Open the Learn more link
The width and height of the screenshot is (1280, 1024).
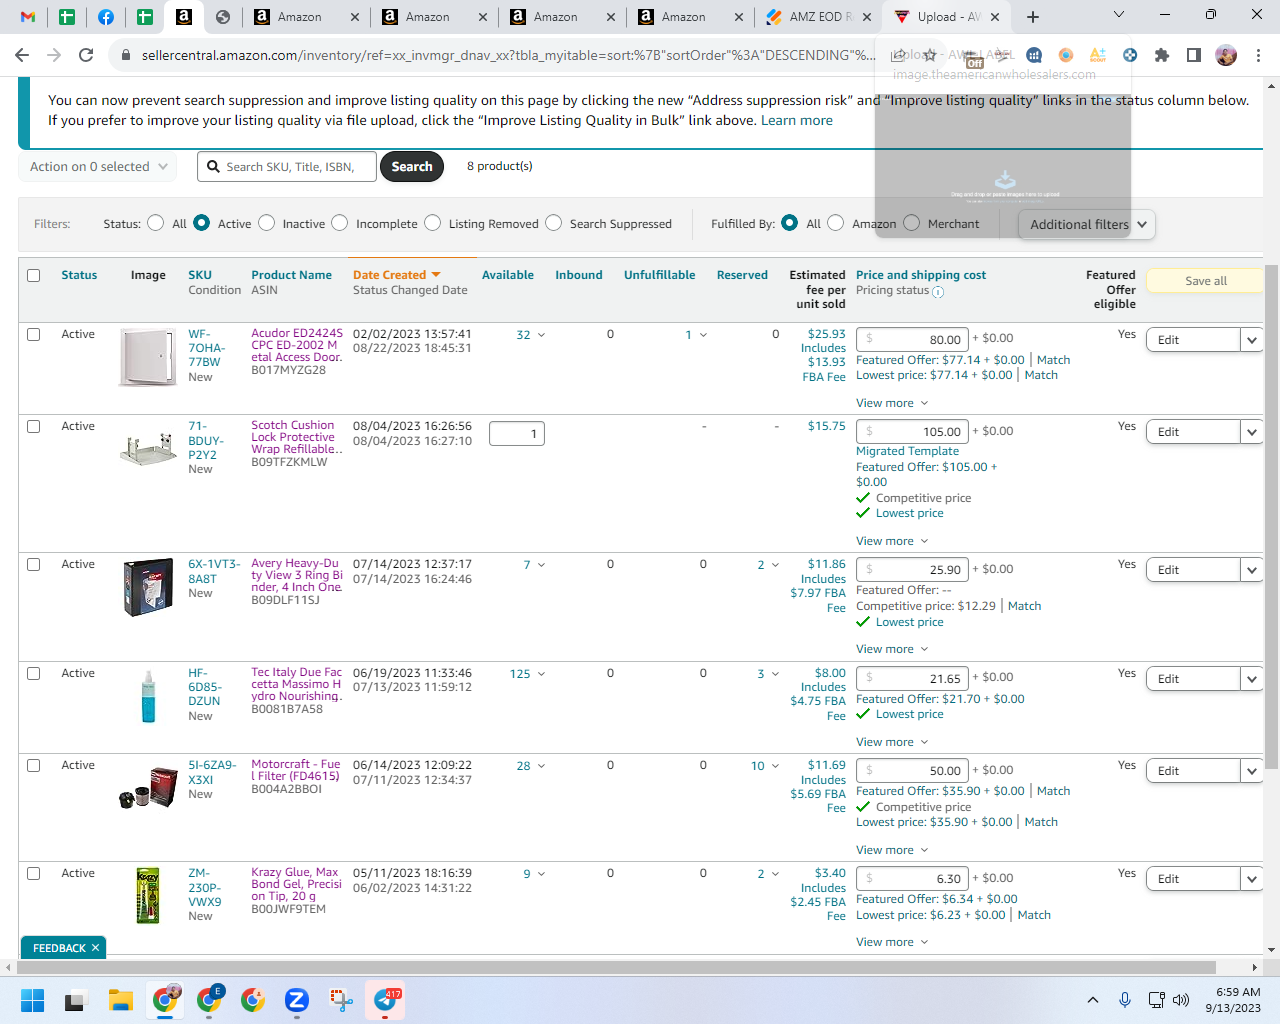coord(797,120)
